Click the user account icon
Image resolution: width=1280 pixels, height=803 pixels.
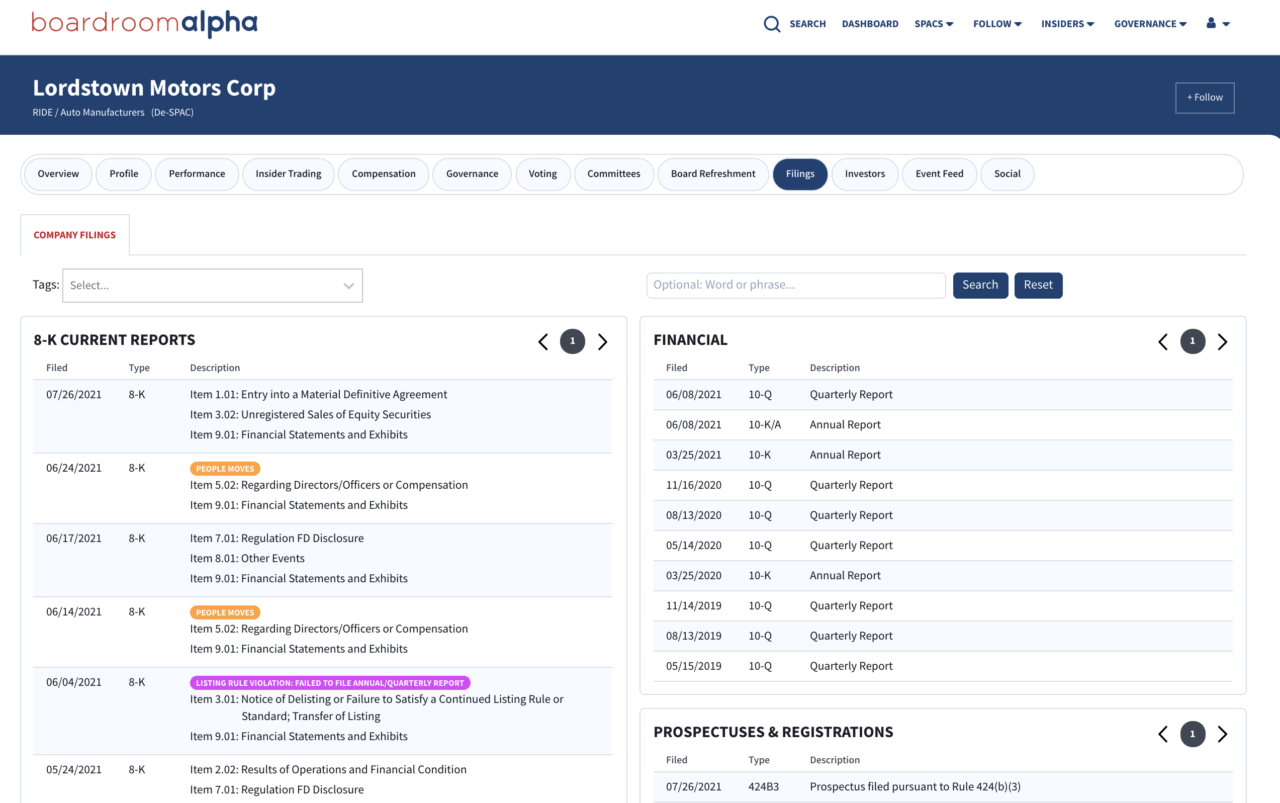(x=1212, y=23)
